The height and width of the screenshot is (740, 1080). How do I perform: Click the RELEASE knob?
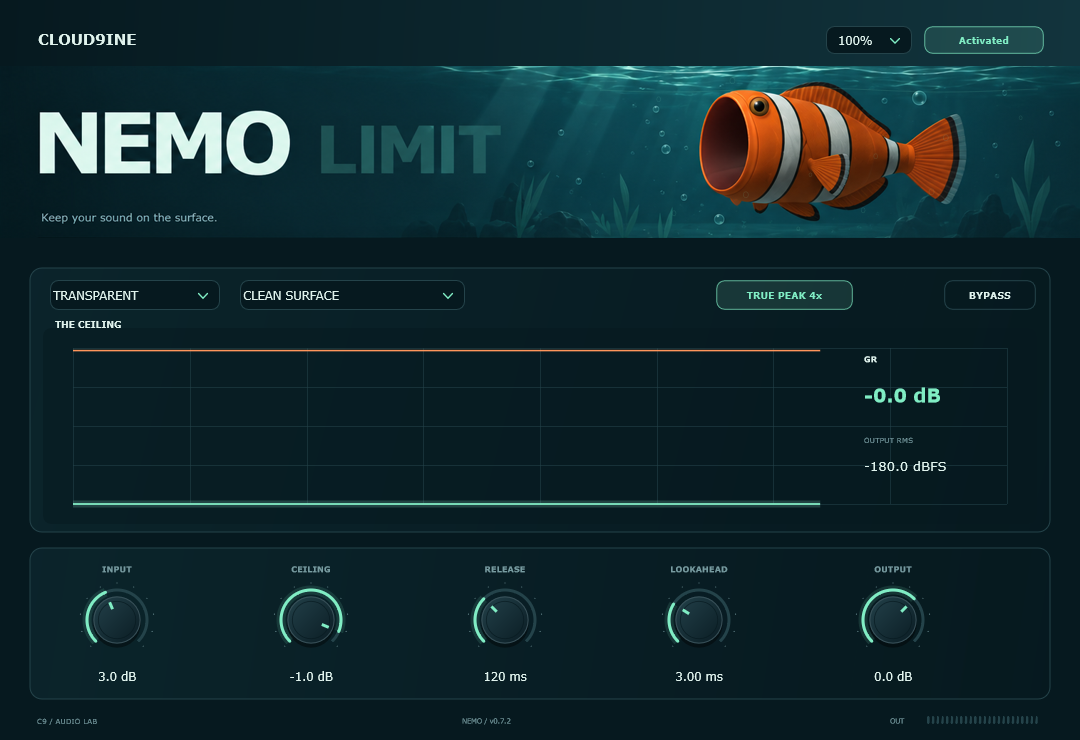coord(505,618)
